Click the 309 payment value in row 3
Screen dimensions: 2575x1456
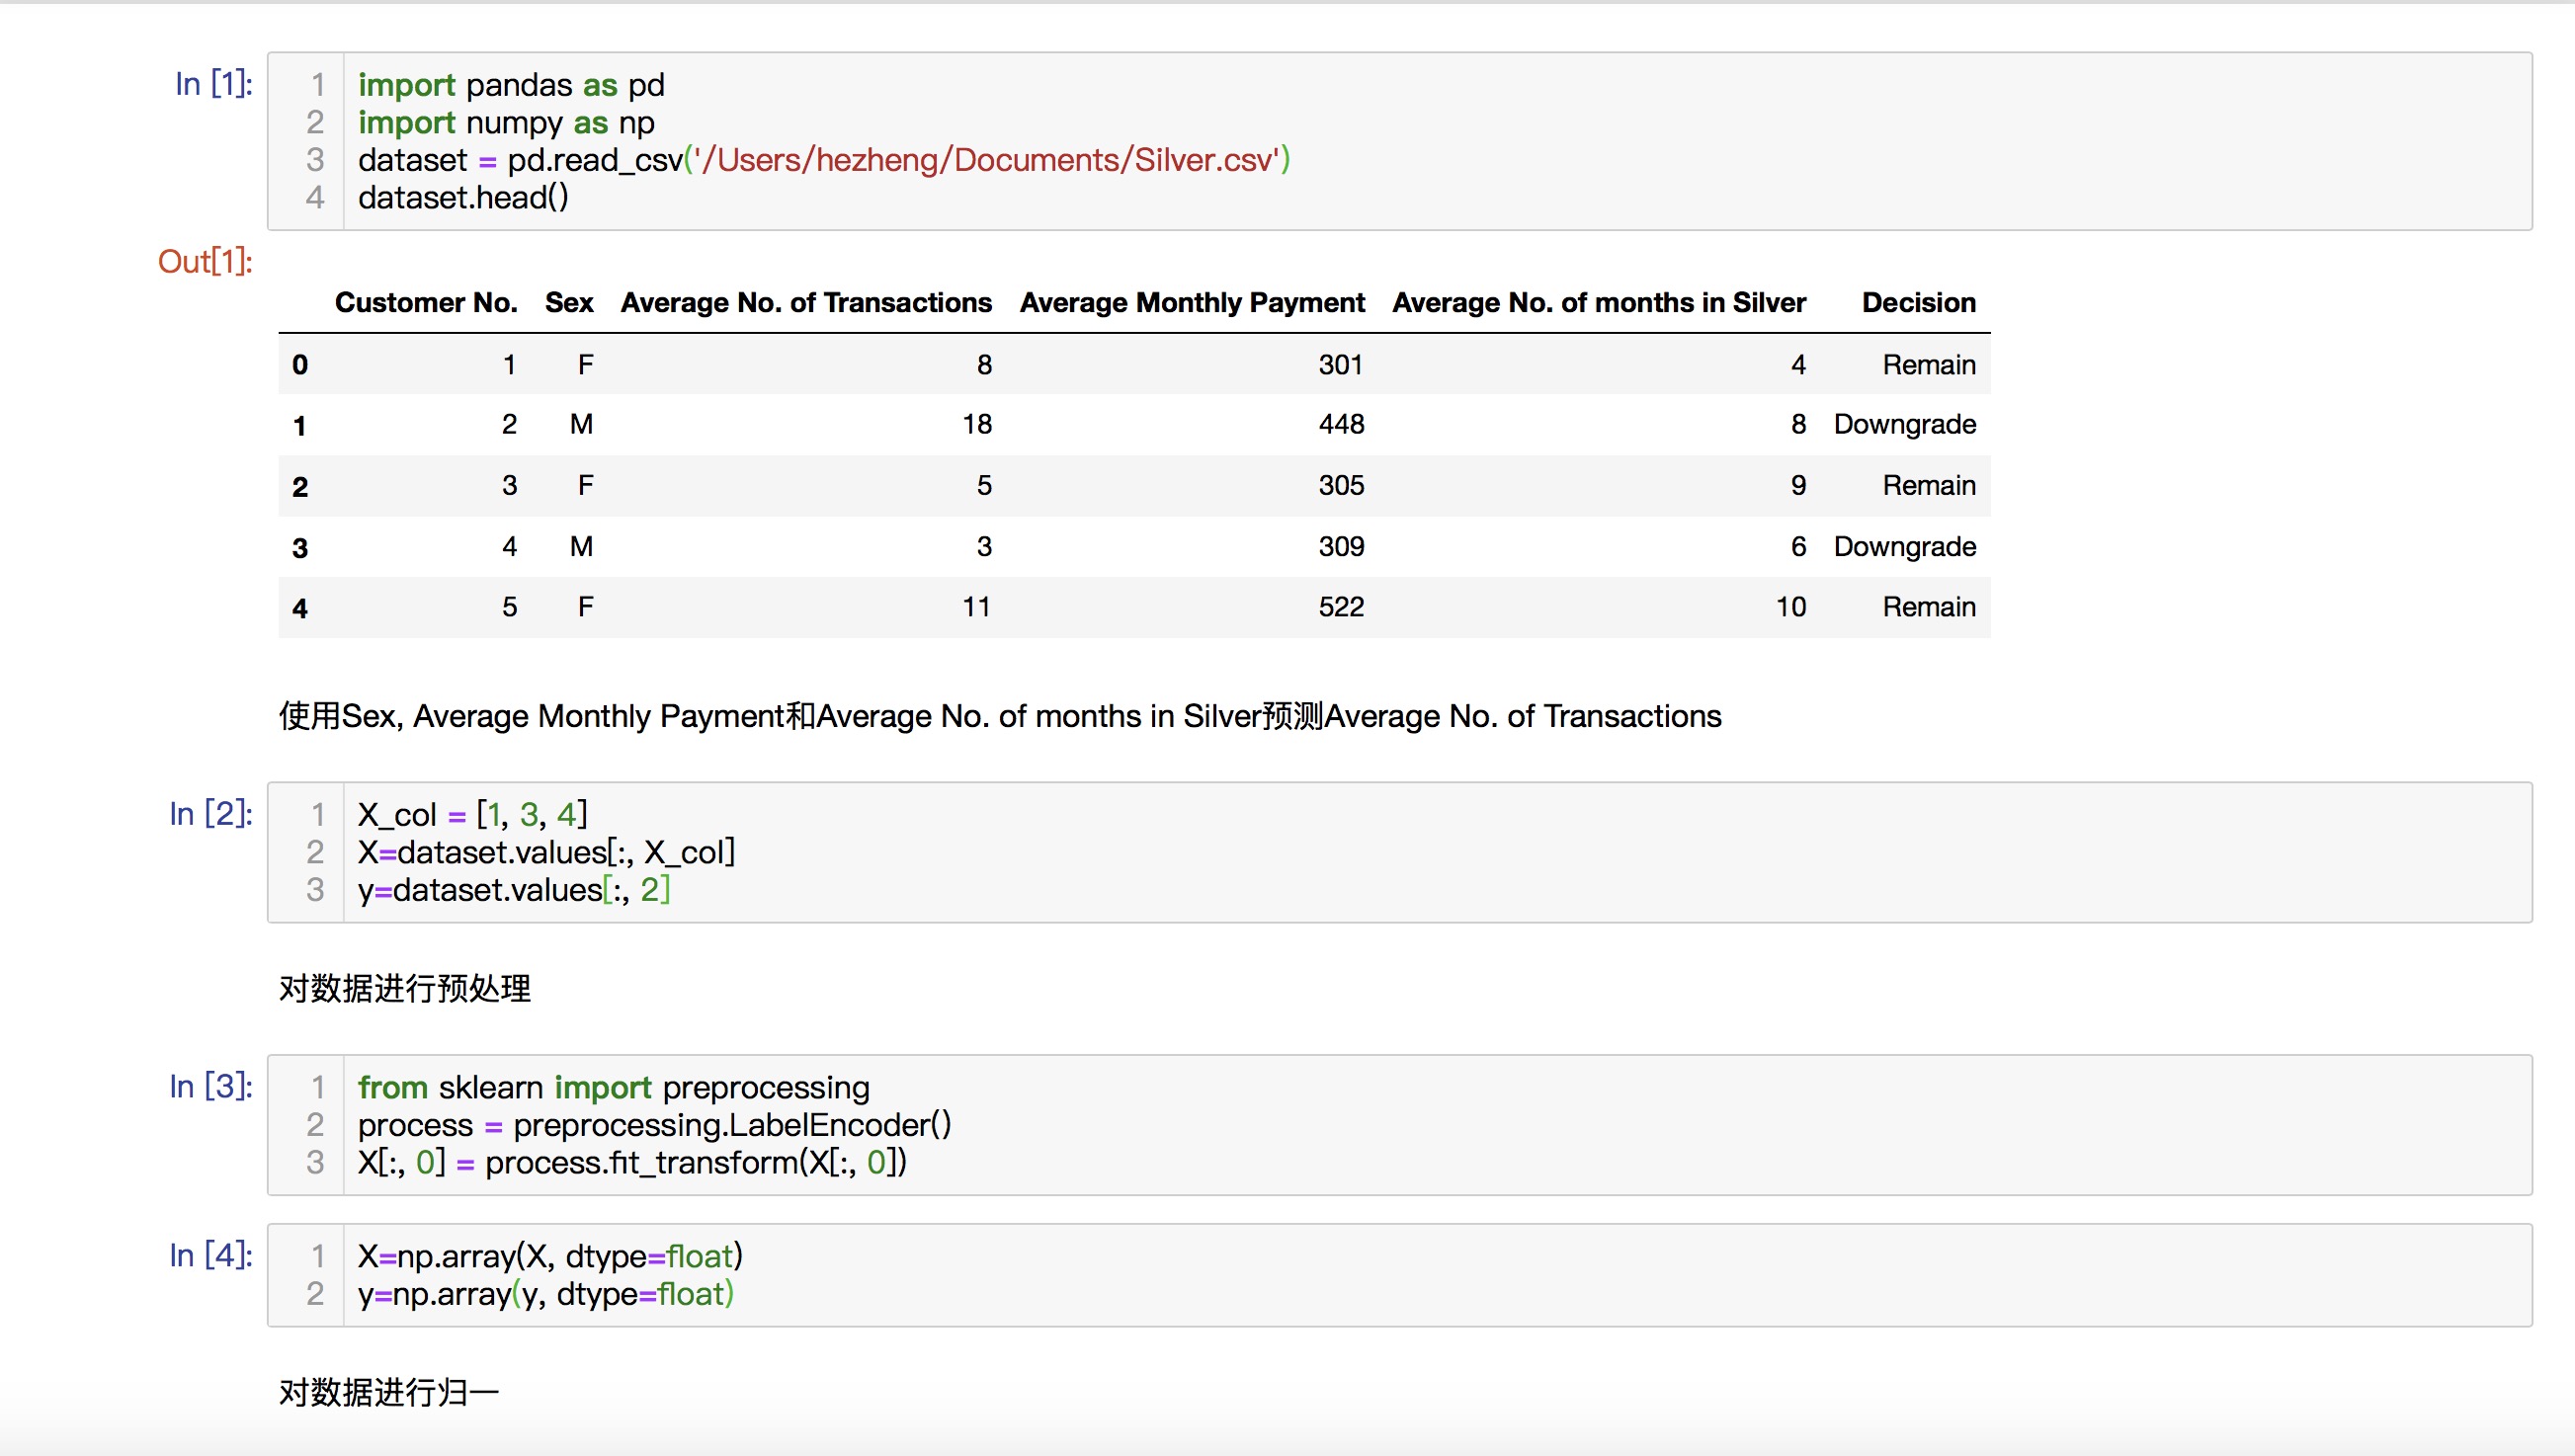click(1340, 547)
